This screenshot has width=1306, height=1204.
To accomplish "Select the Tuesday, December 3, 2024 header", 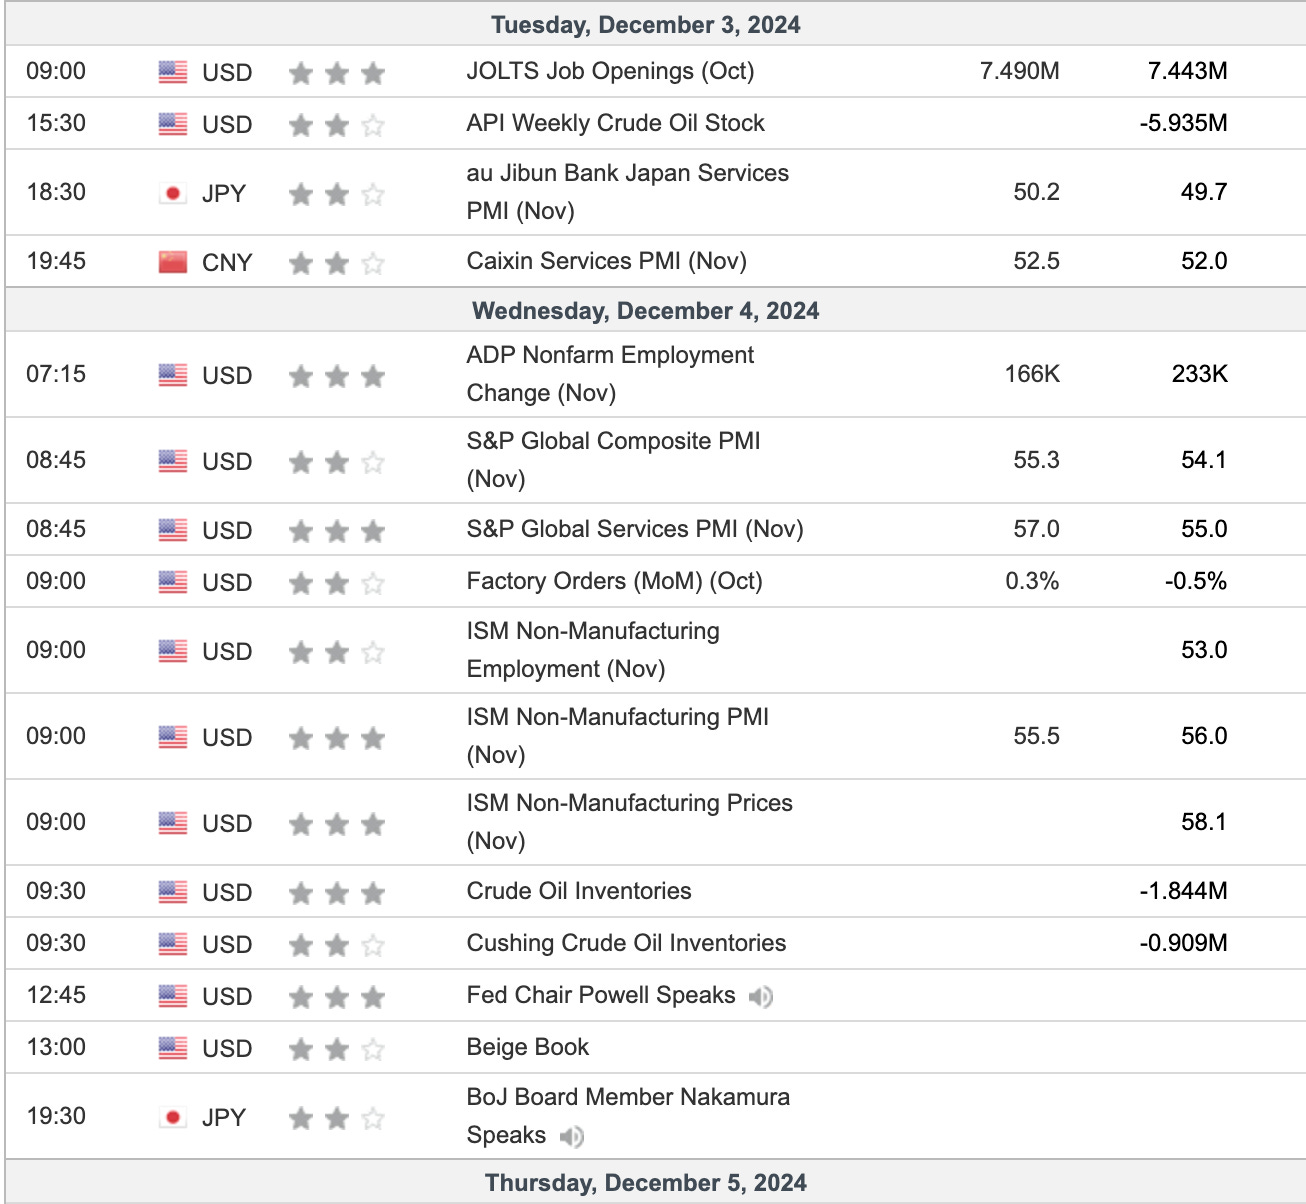I will point(646,25).
